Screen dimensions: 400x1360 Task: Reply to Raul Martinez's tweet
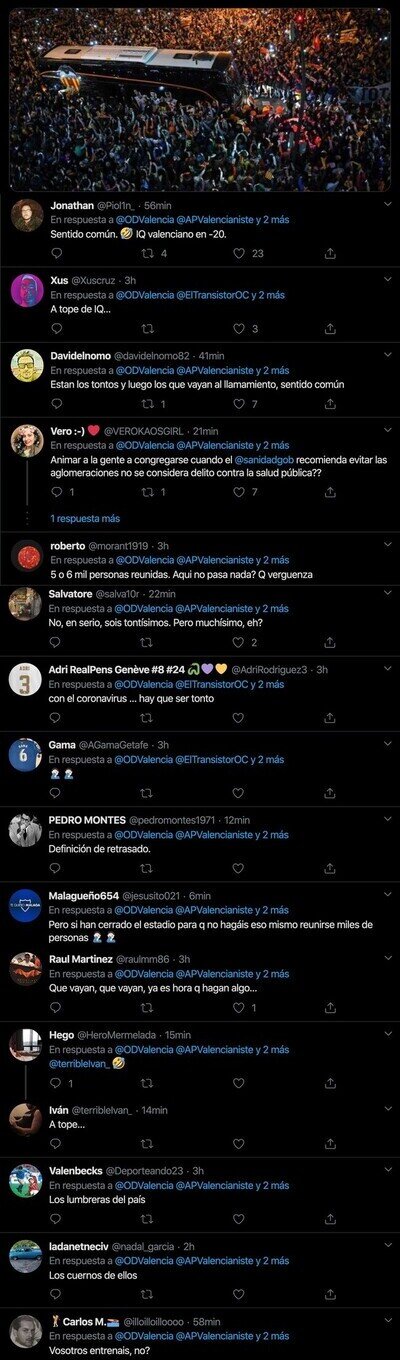tap(56, 1007)
